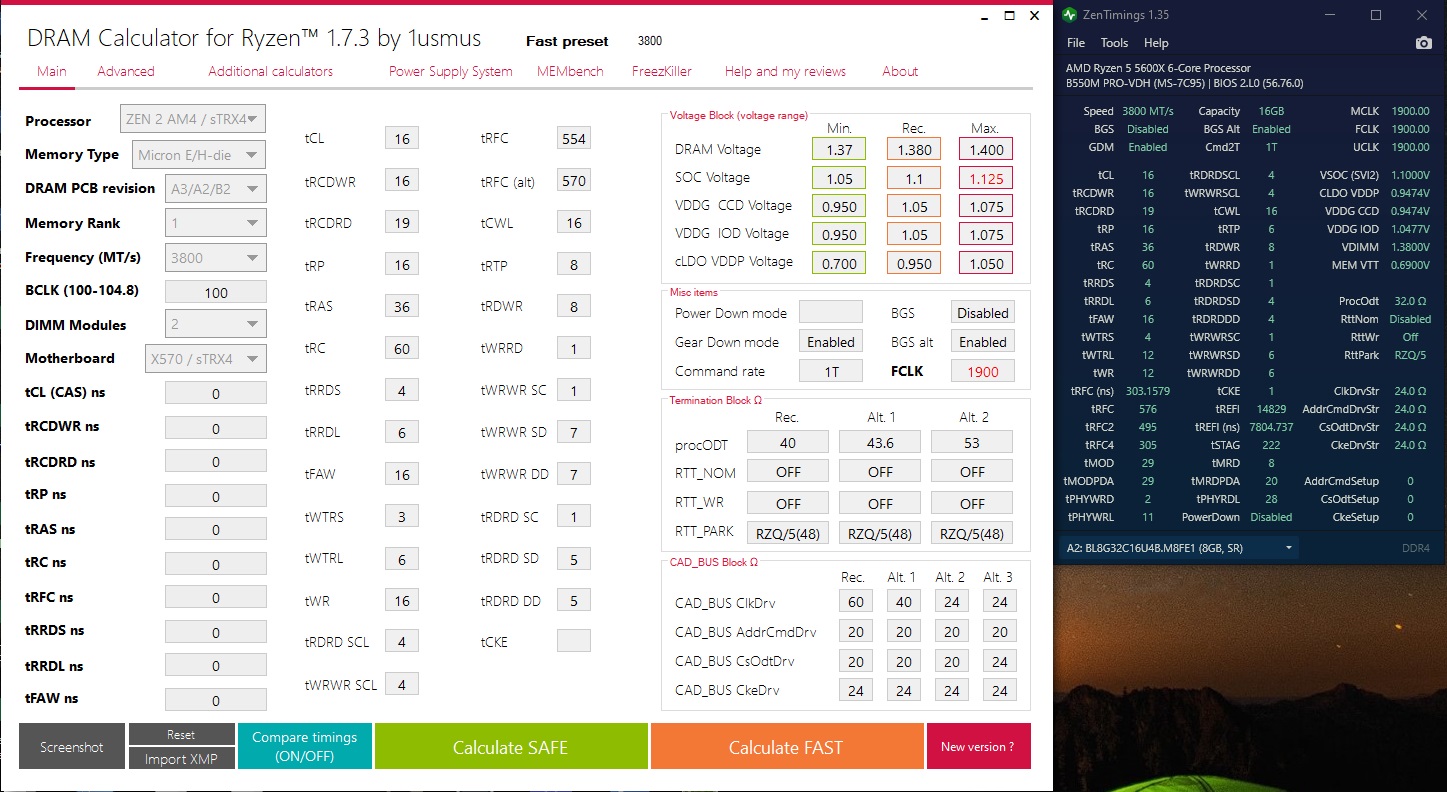Click the Import XMP button

(181, 759)
